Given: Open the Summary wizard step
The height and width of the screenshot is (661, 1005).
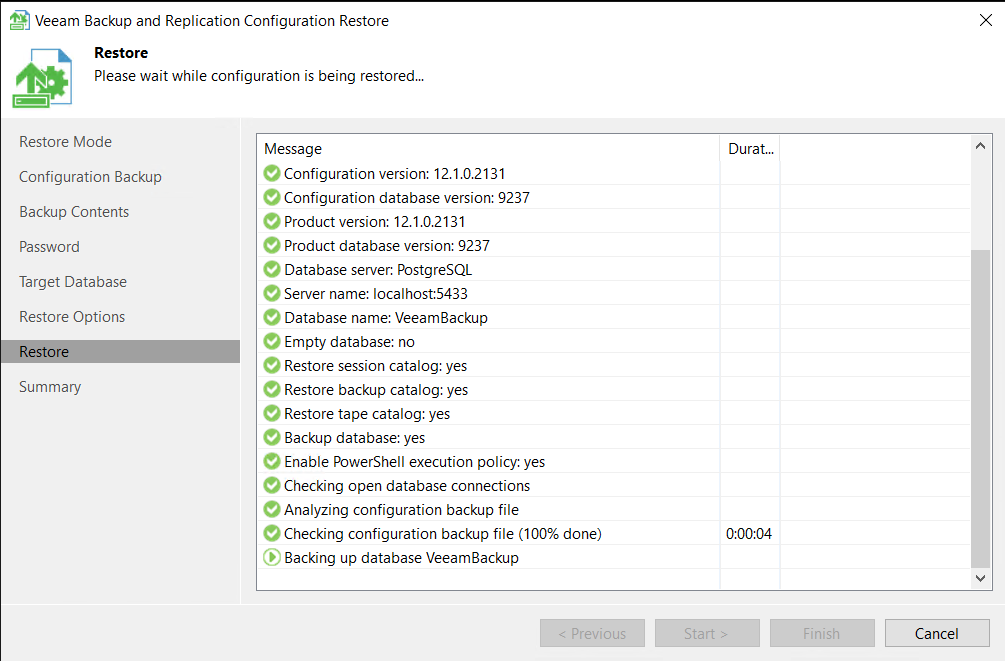Looking at the screenshot, I should pyautogui.click(x=50, y=387).
